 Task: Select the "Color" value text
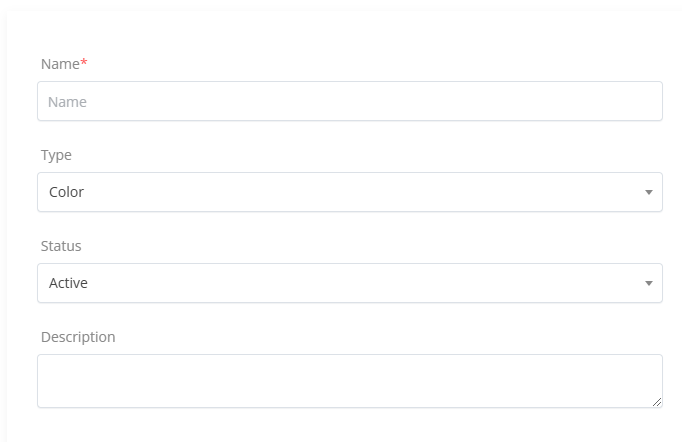click(66, 192)
